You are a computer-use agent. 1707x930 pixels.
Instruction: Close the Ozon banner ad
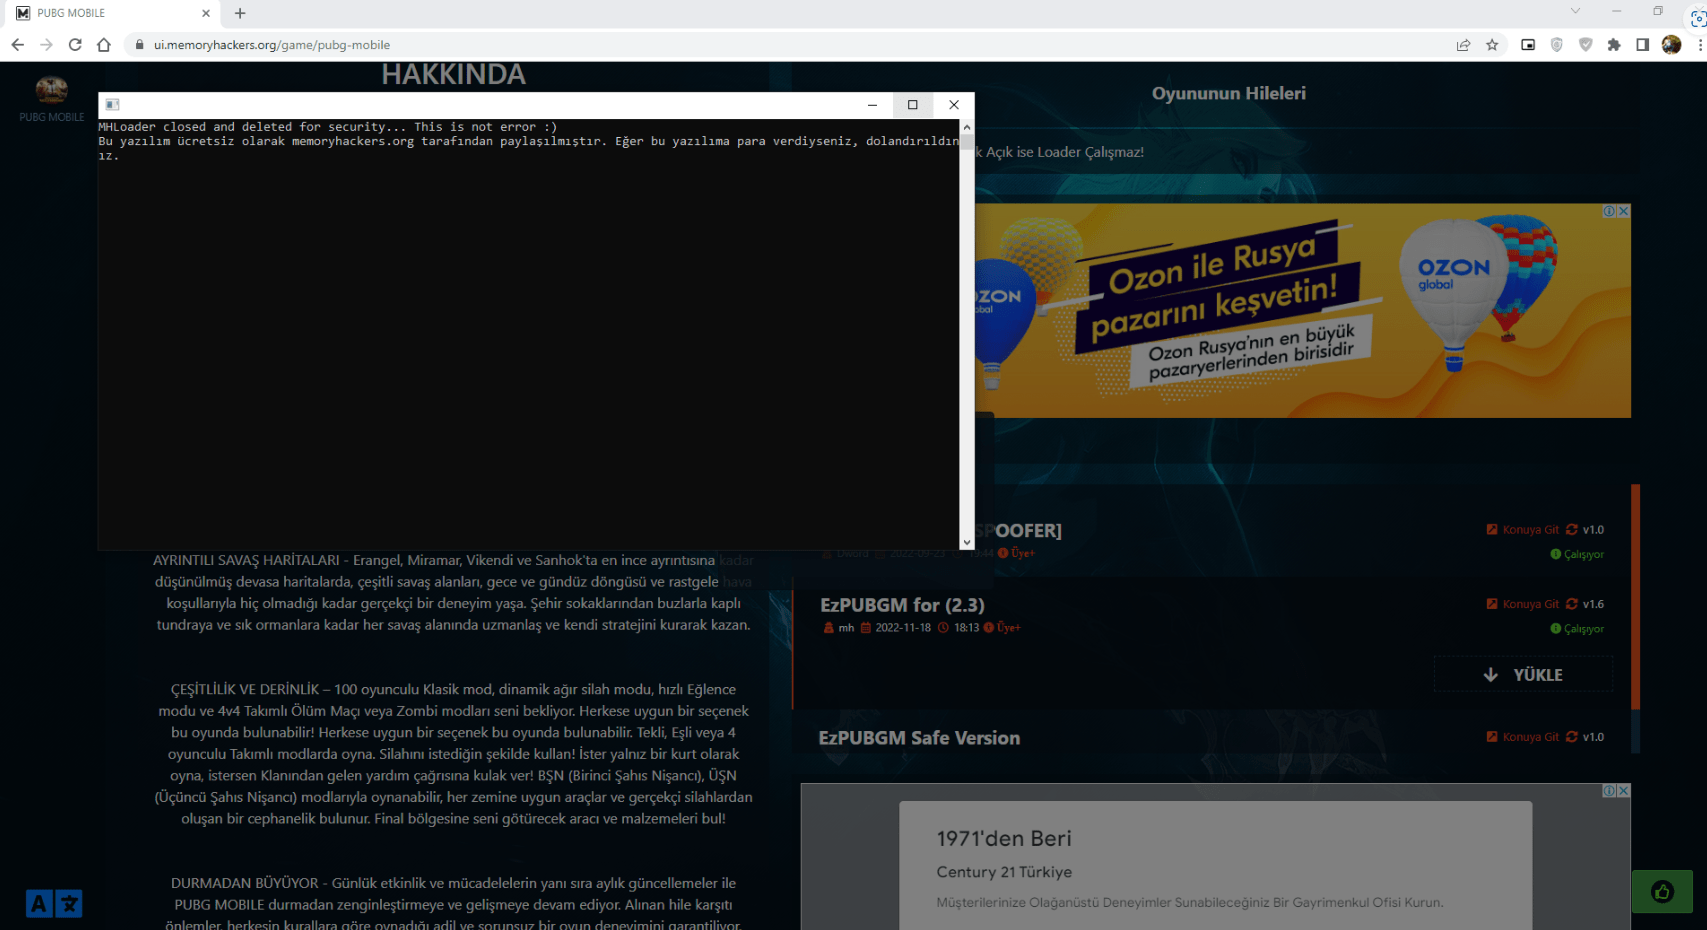pyautogui.click(x=1624, y=211)
